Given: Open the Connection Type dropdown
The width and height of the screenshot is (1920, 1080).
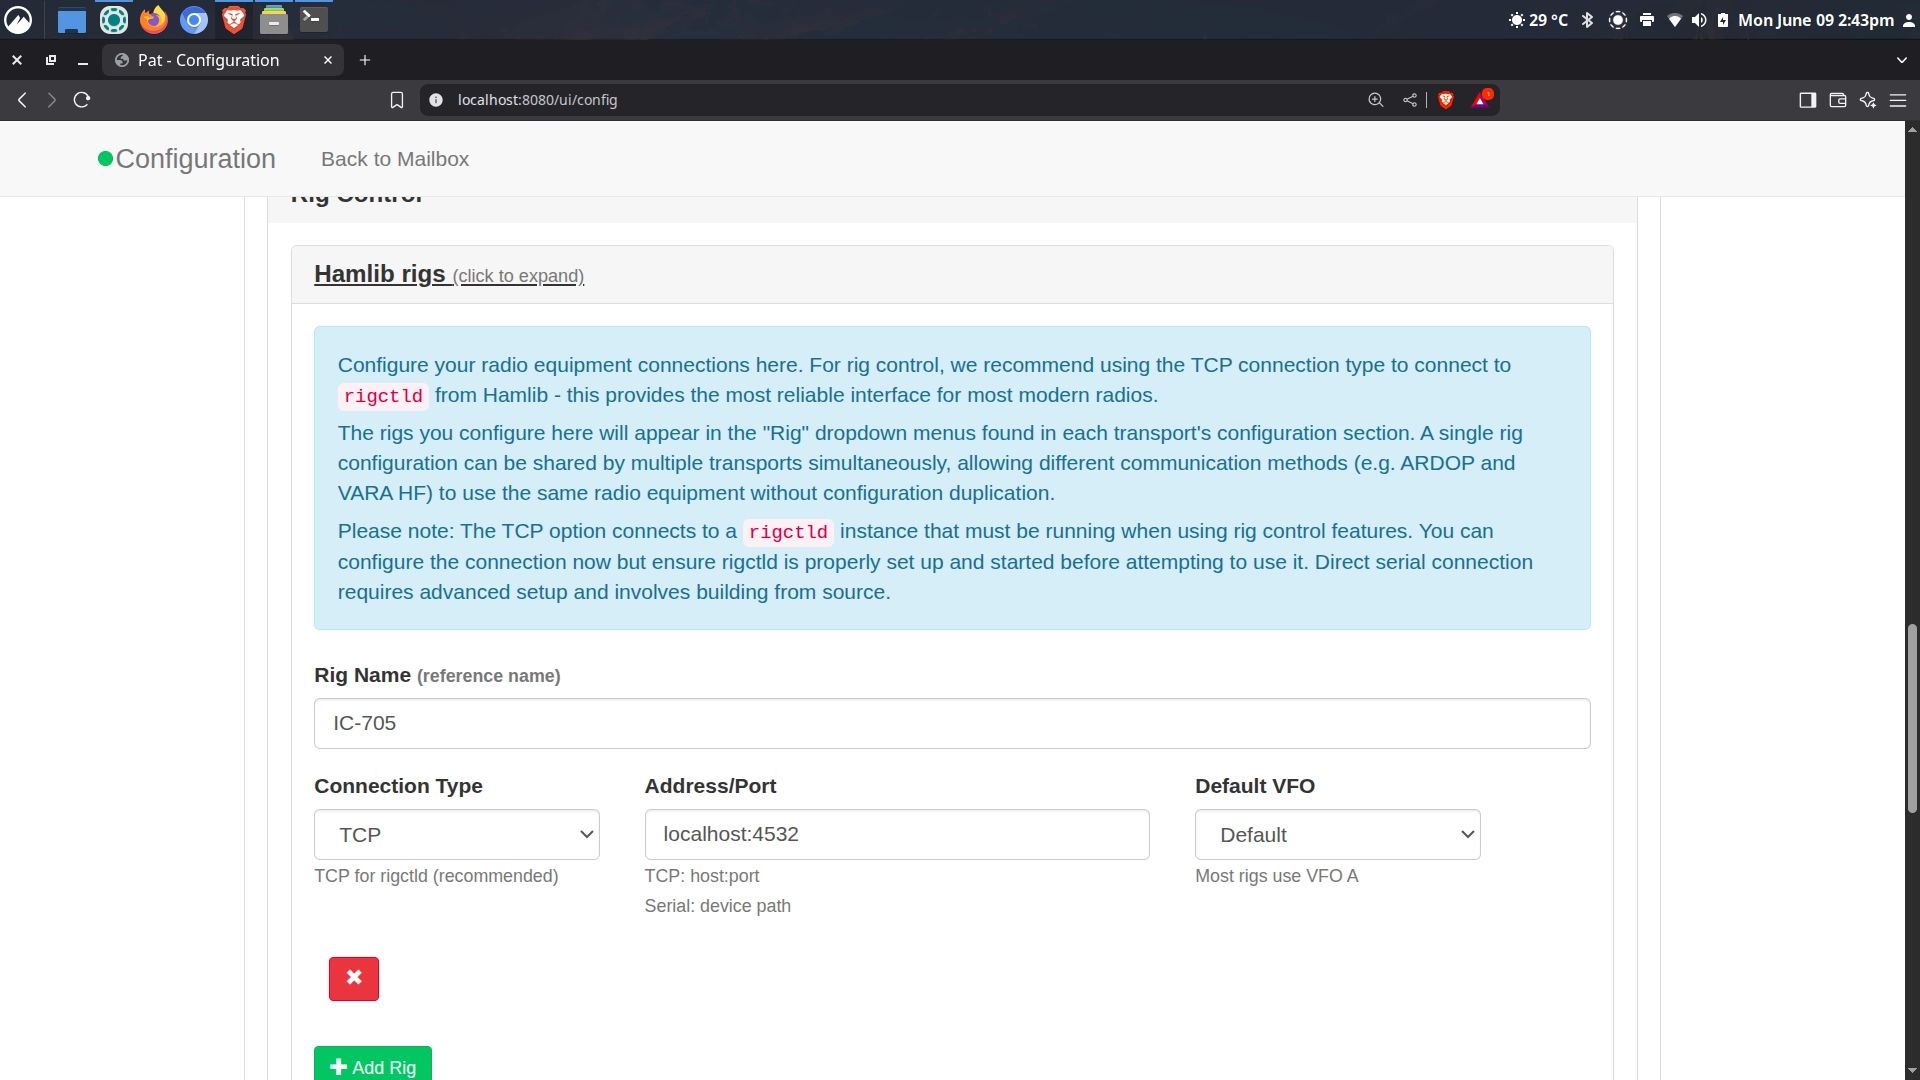Looking at the screenshot, I should click(x=457, y=834).
